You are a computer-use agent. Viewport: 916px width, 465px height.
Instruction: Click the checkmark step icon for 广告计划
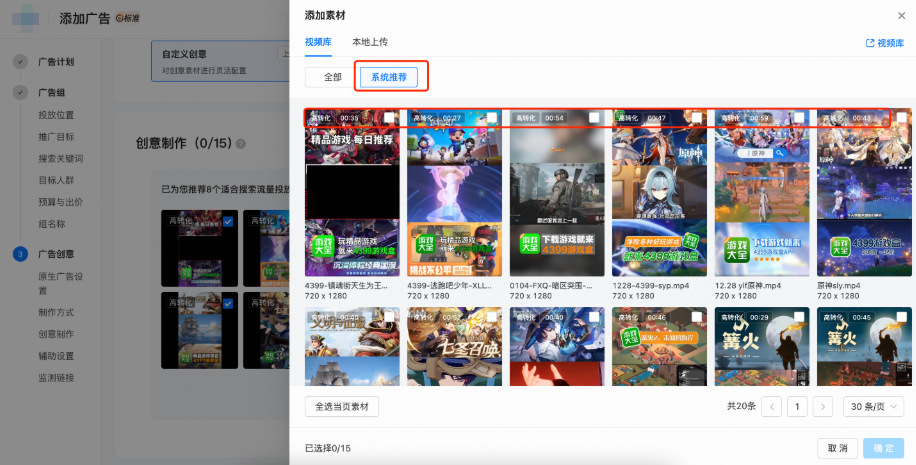coord(20,62)
